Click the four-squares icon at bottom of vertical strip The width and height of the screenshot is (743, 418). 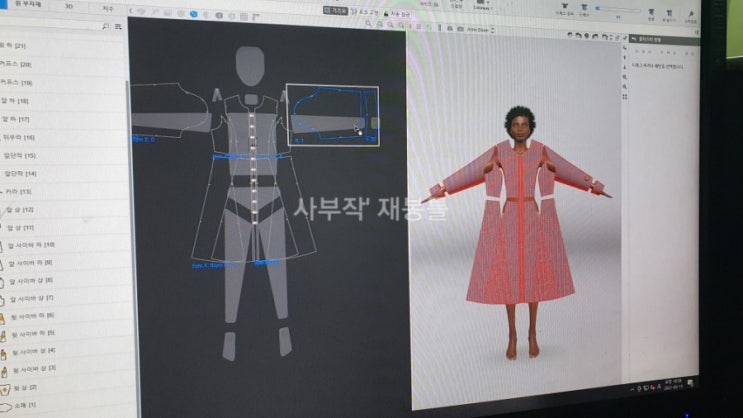point(625,97)
